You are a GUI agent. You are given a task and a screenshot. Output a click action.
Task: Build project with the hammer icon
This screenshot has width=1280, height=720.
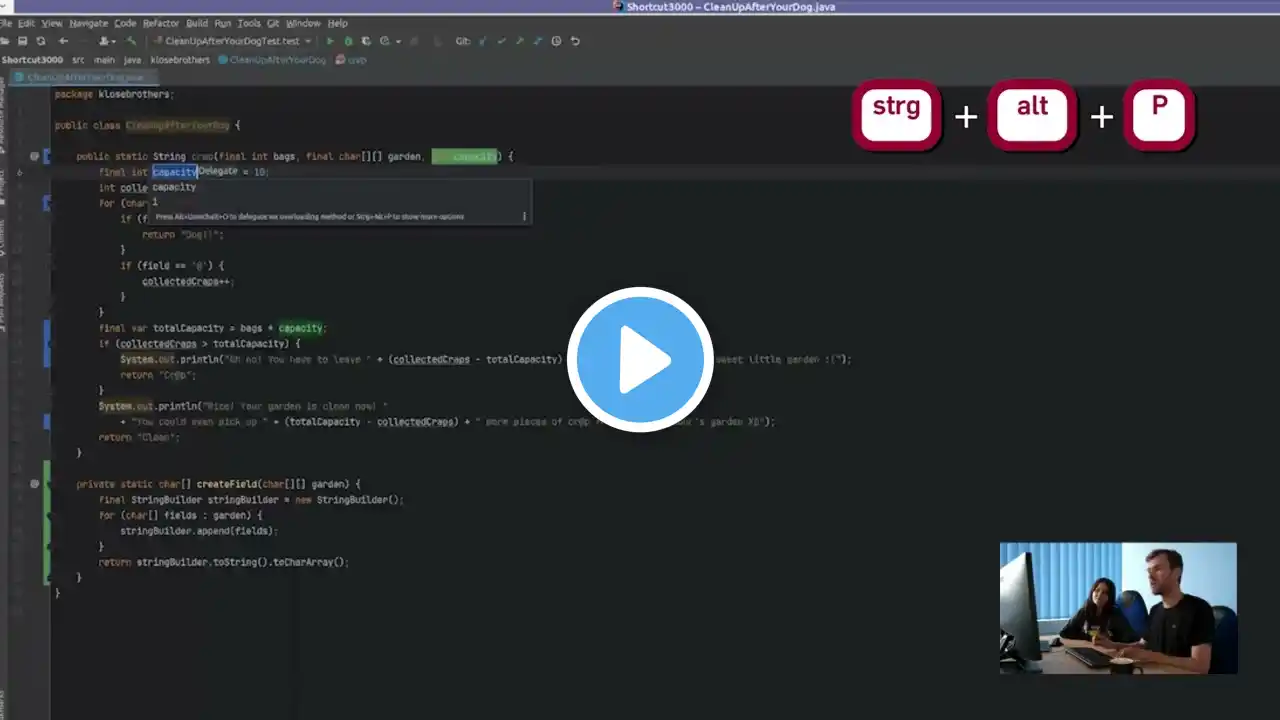pos(131,41)
